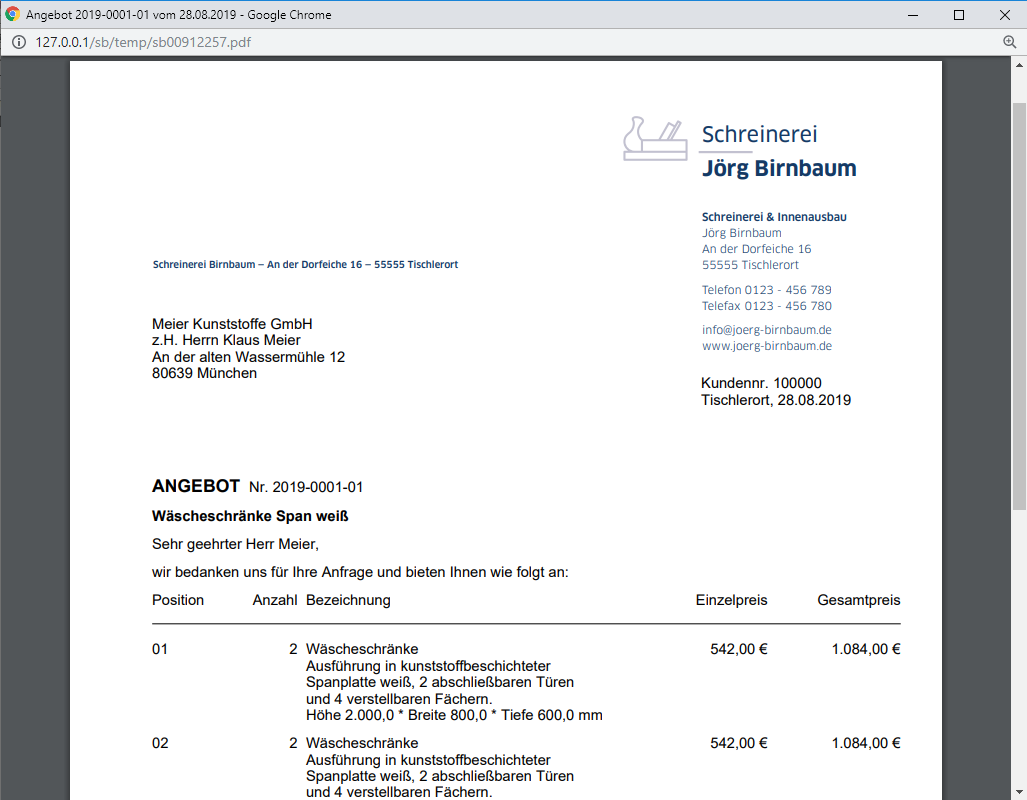This screenshot has height=800, width=1027.
Task: Maximize the Angebot PDF window
Action: tap(959, 15)
